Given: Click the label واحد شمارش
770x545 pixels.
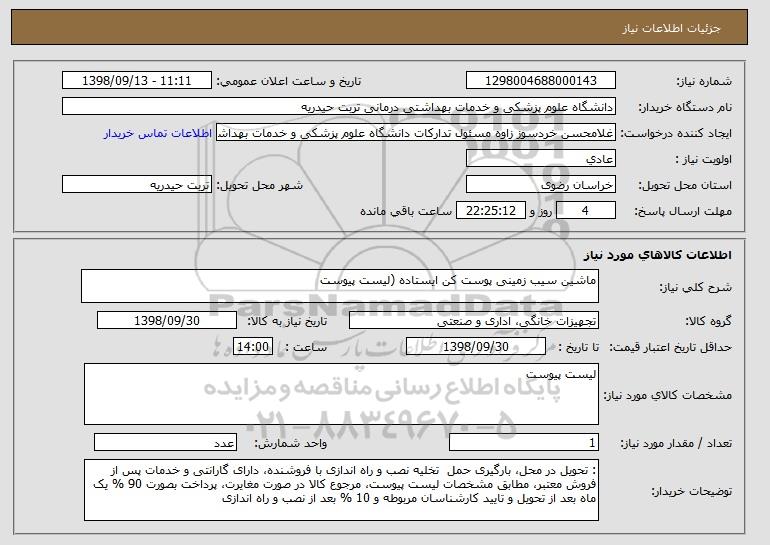Looking at the screenshot, I should click(291, 443).
